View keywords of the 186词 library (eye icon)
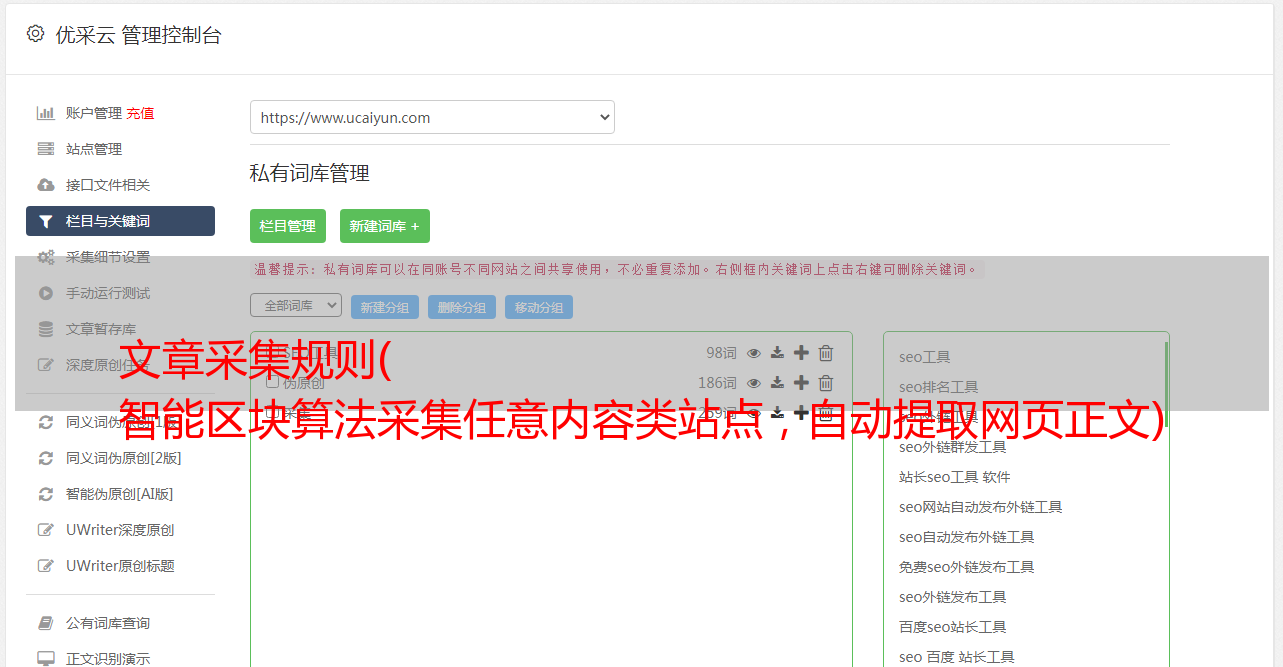The image size is (1283, 667). [x=754, y=382]
